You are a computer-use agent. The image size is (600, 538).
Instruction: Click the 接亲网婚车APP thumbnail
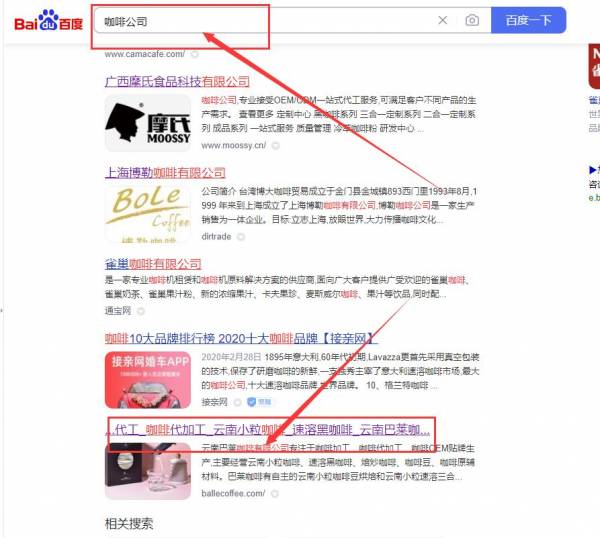coord(148,380)
